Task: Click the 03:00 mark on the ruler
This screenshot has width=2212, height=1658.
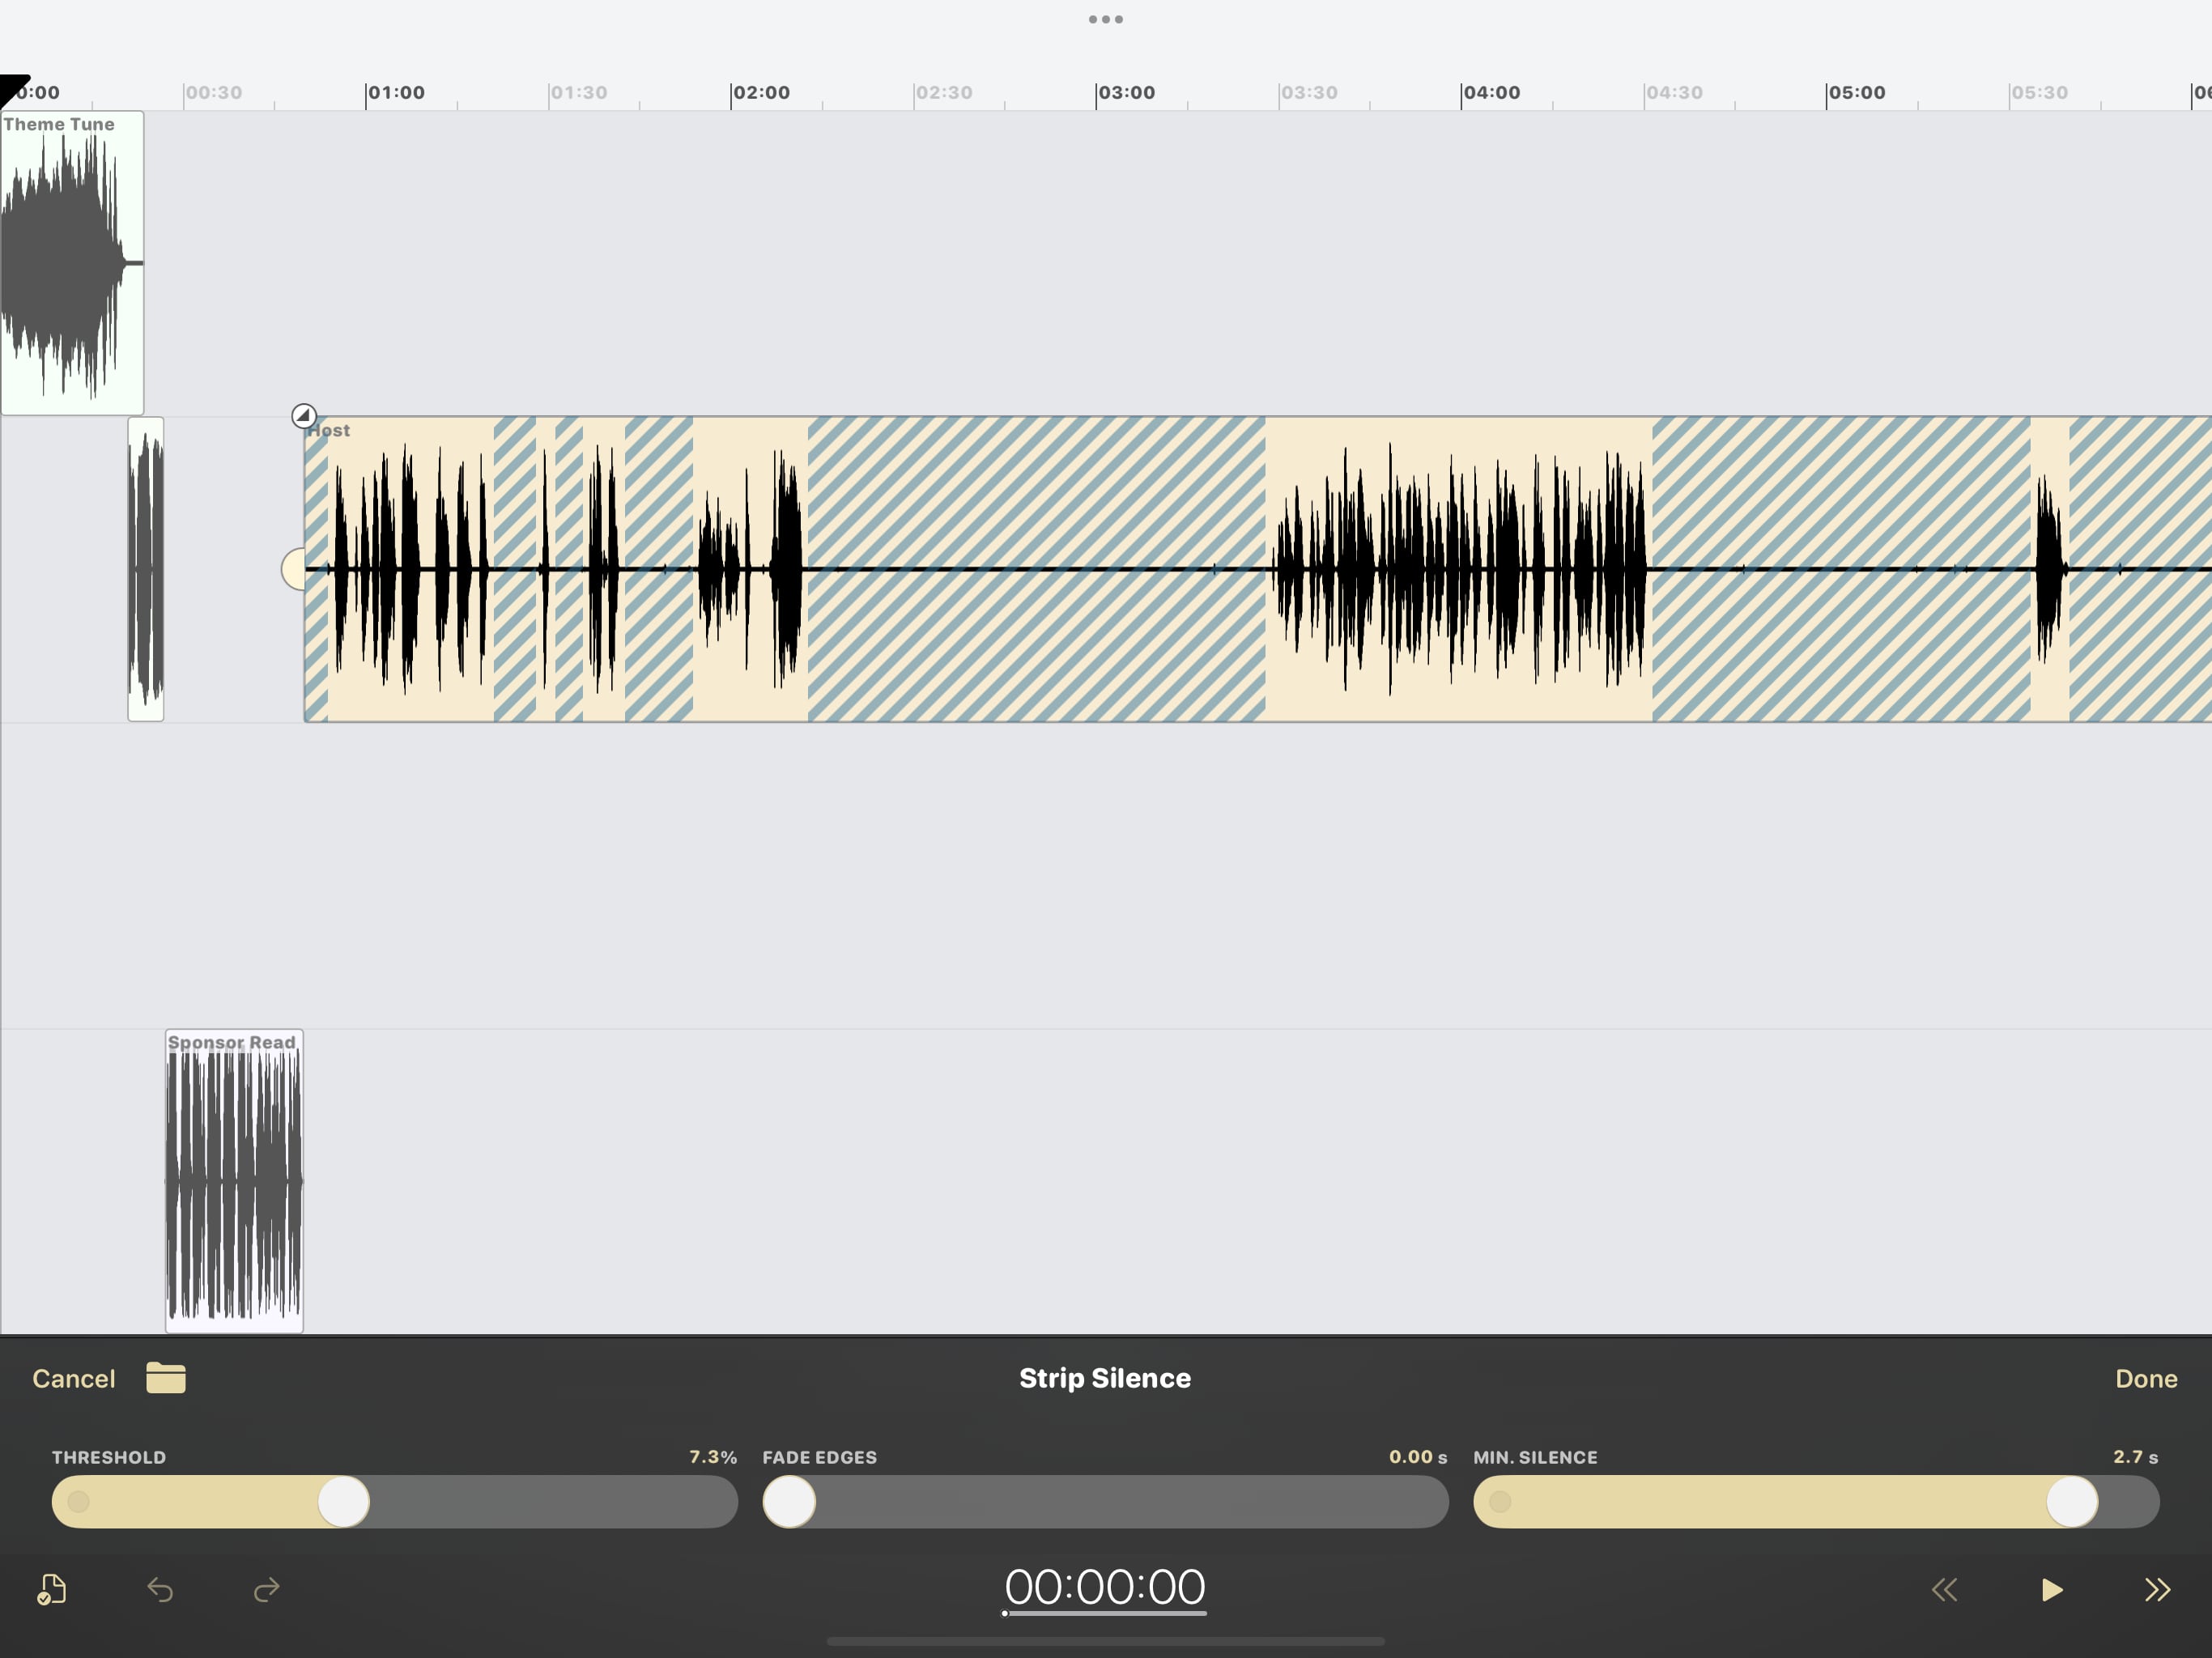Action: (1125, 93)
